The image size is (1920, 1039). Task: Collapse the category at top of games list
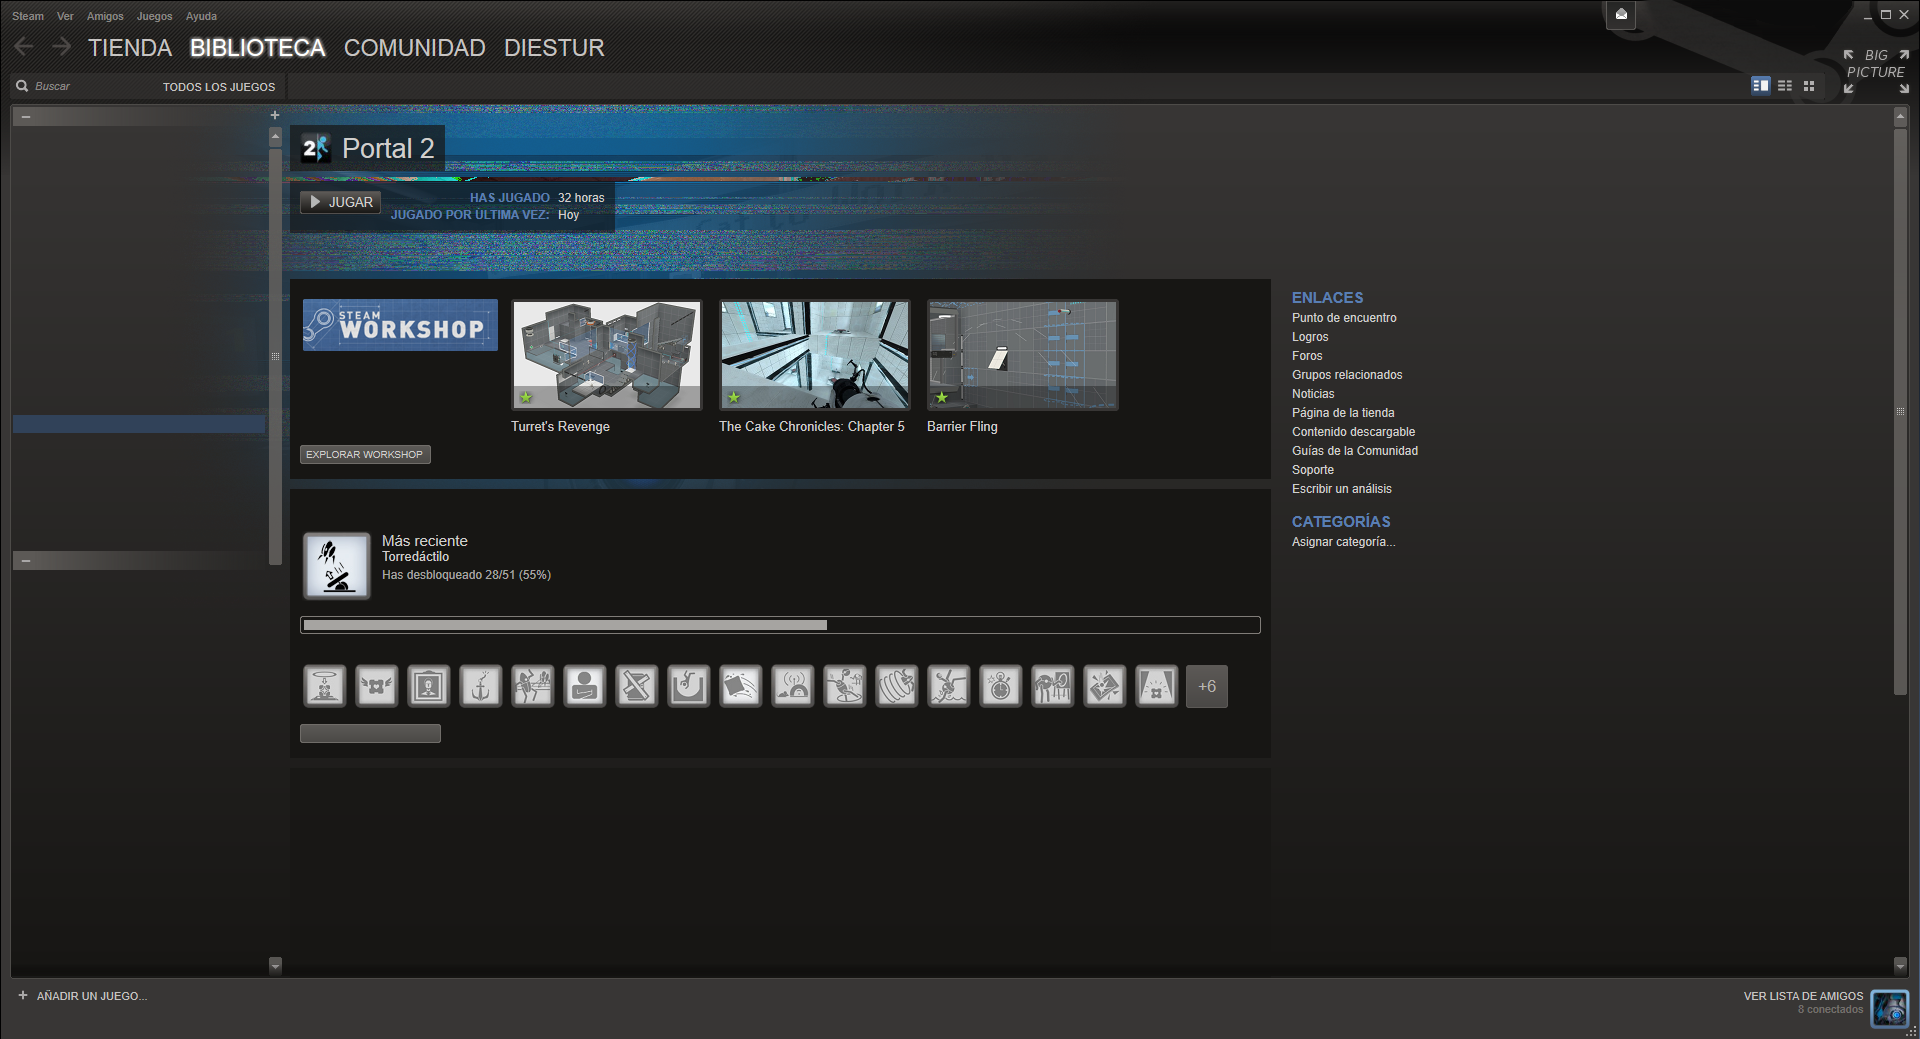coord(26,117)
